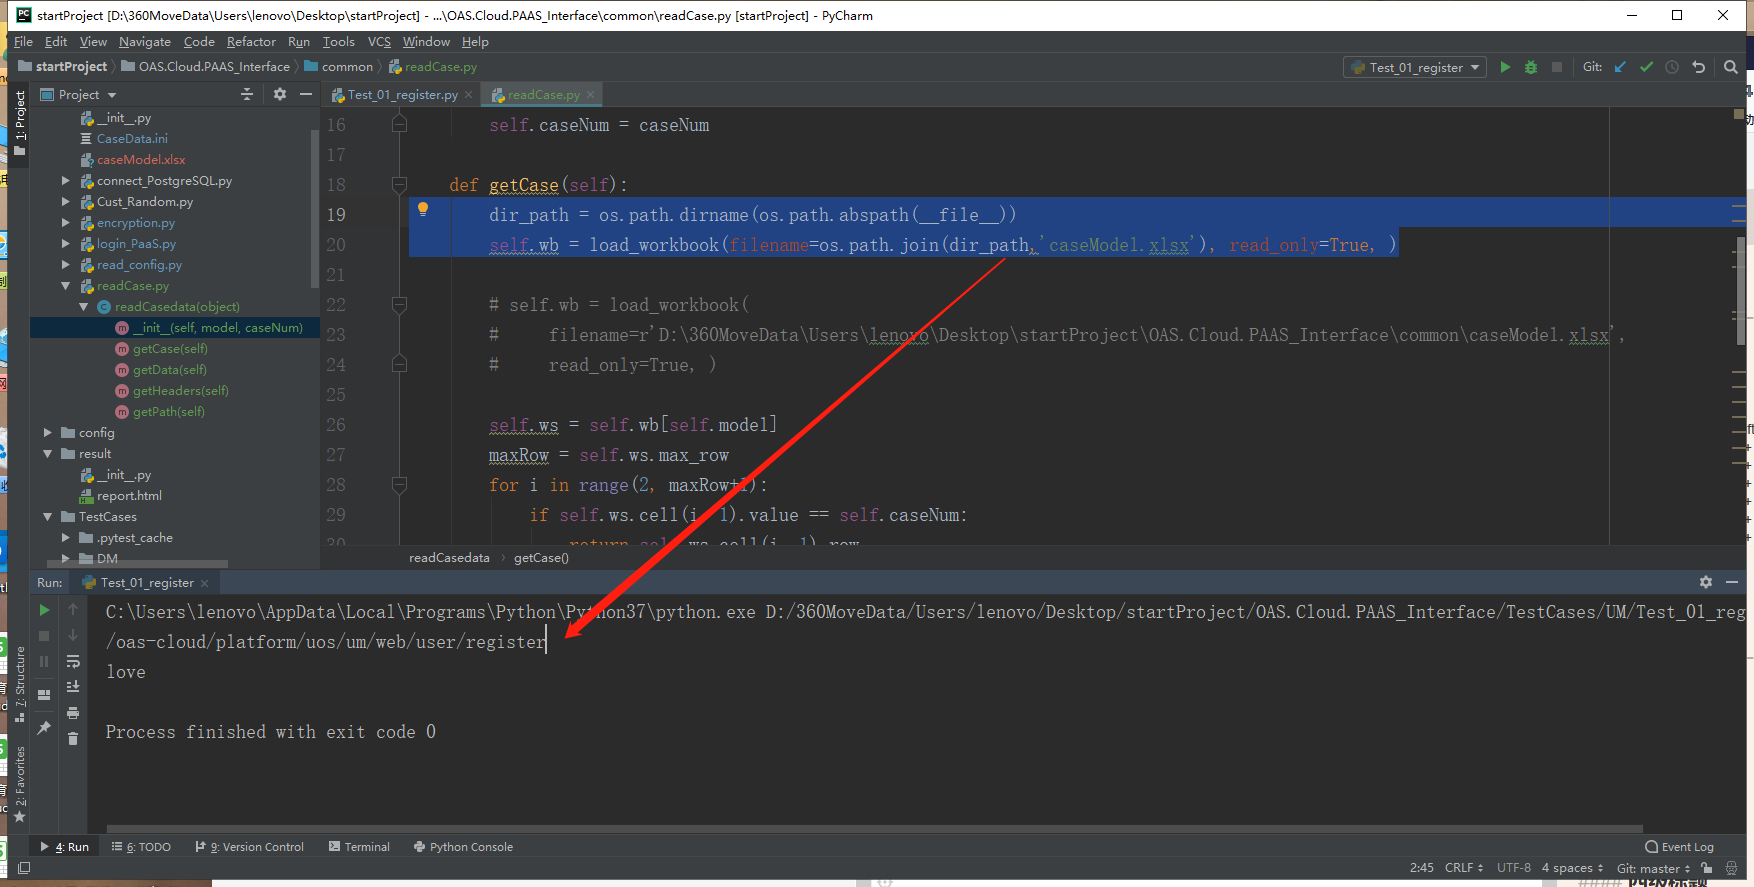The height and width of the screenshot is (887, 1754).
Task: Open the Python Console tool window
Action: pyautogui.click(x=463, y=847)
